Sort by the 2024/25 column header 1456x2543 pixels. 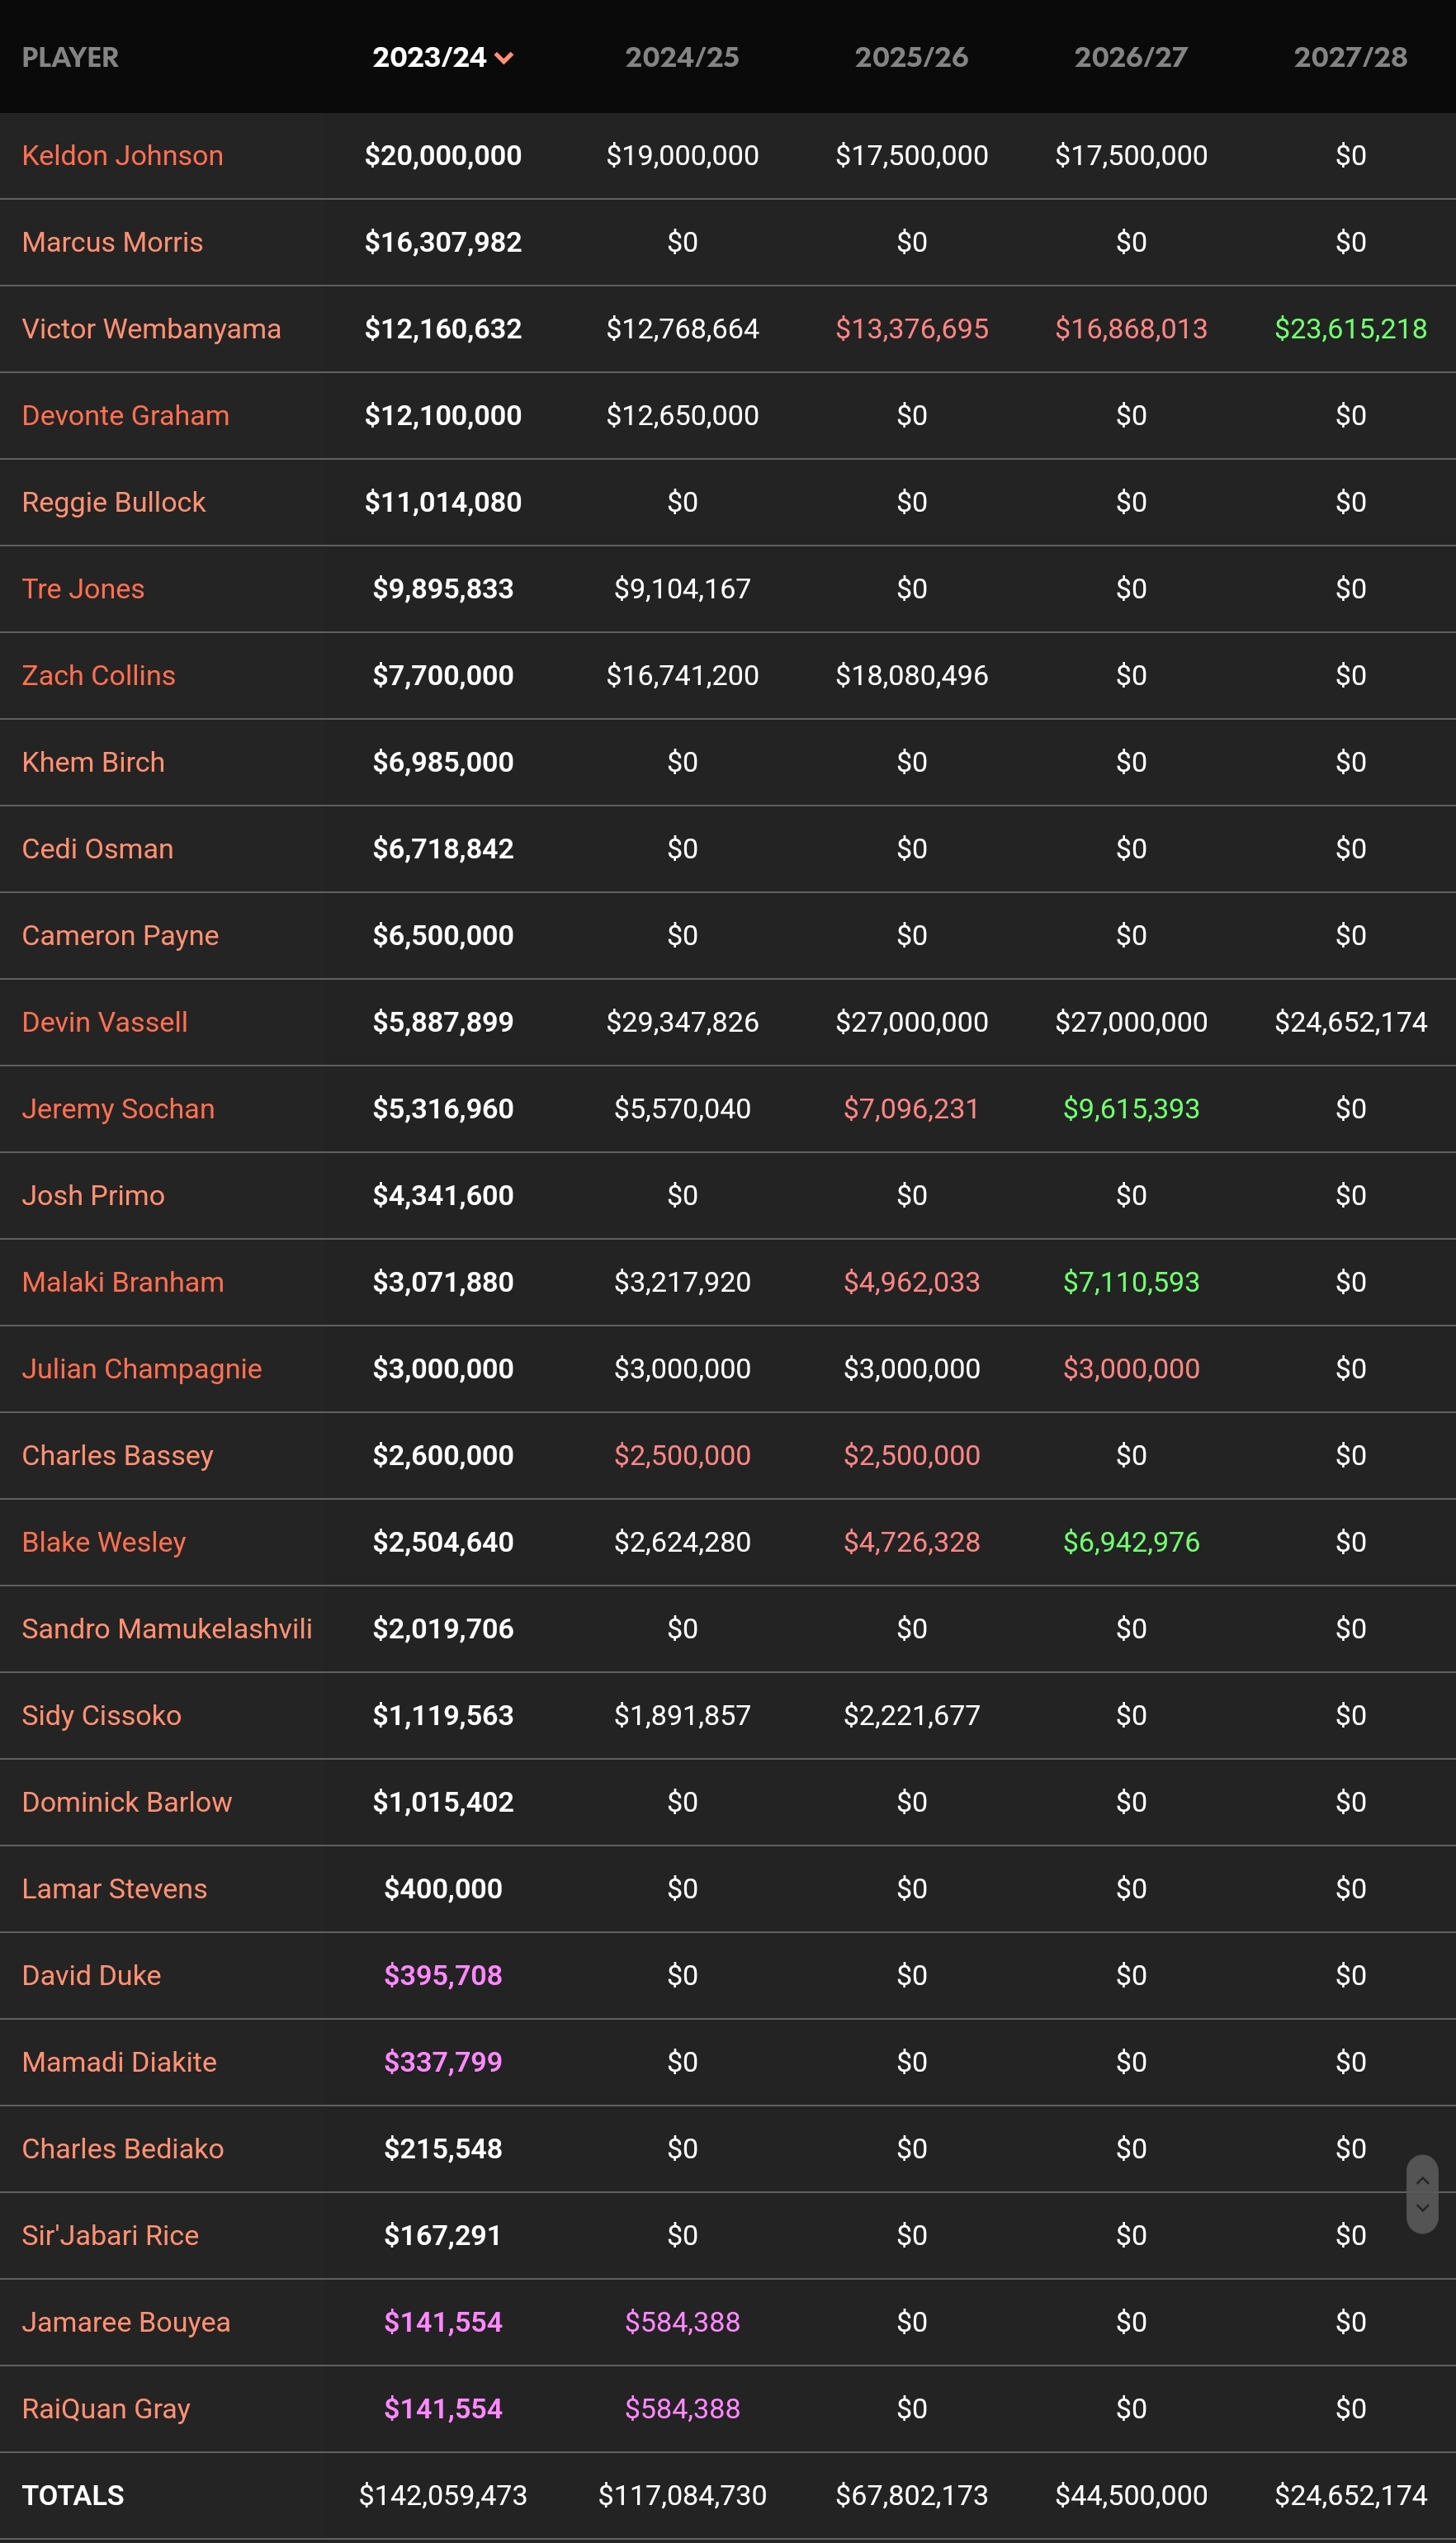682,57
